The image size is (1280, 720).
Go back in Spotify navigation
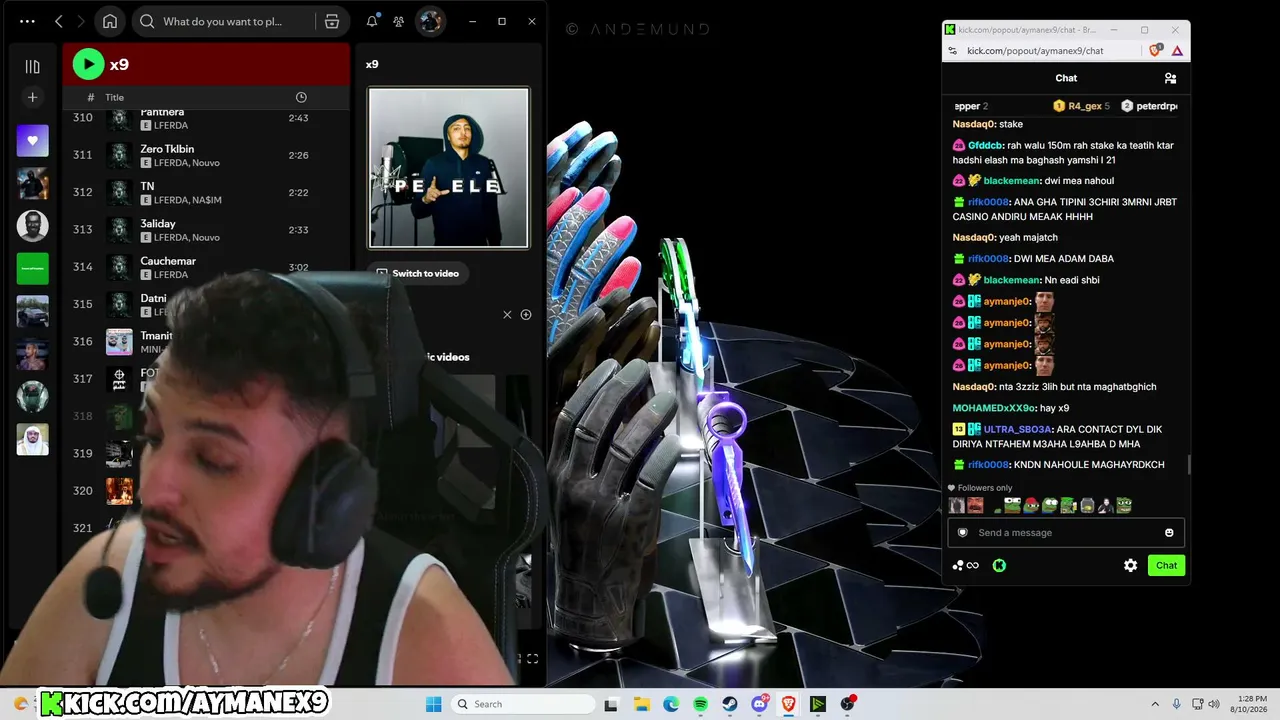point(59,21)
